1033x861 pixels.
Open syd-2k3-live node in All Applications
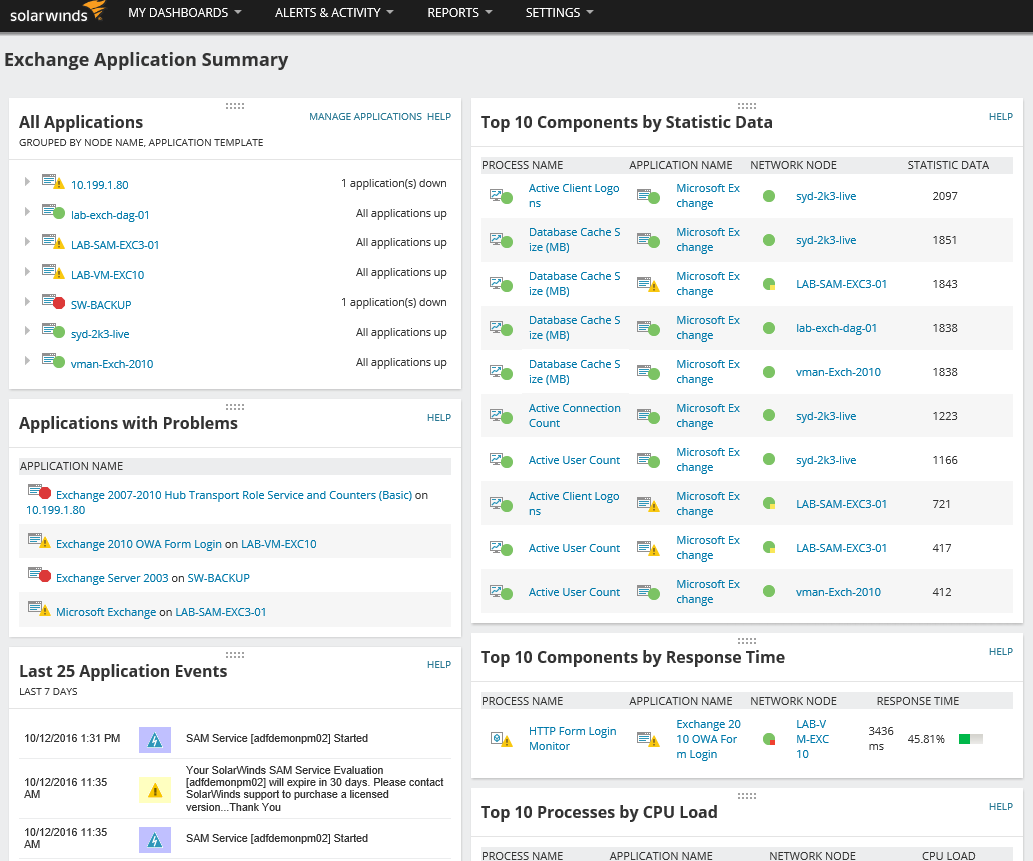coord(100,334)
